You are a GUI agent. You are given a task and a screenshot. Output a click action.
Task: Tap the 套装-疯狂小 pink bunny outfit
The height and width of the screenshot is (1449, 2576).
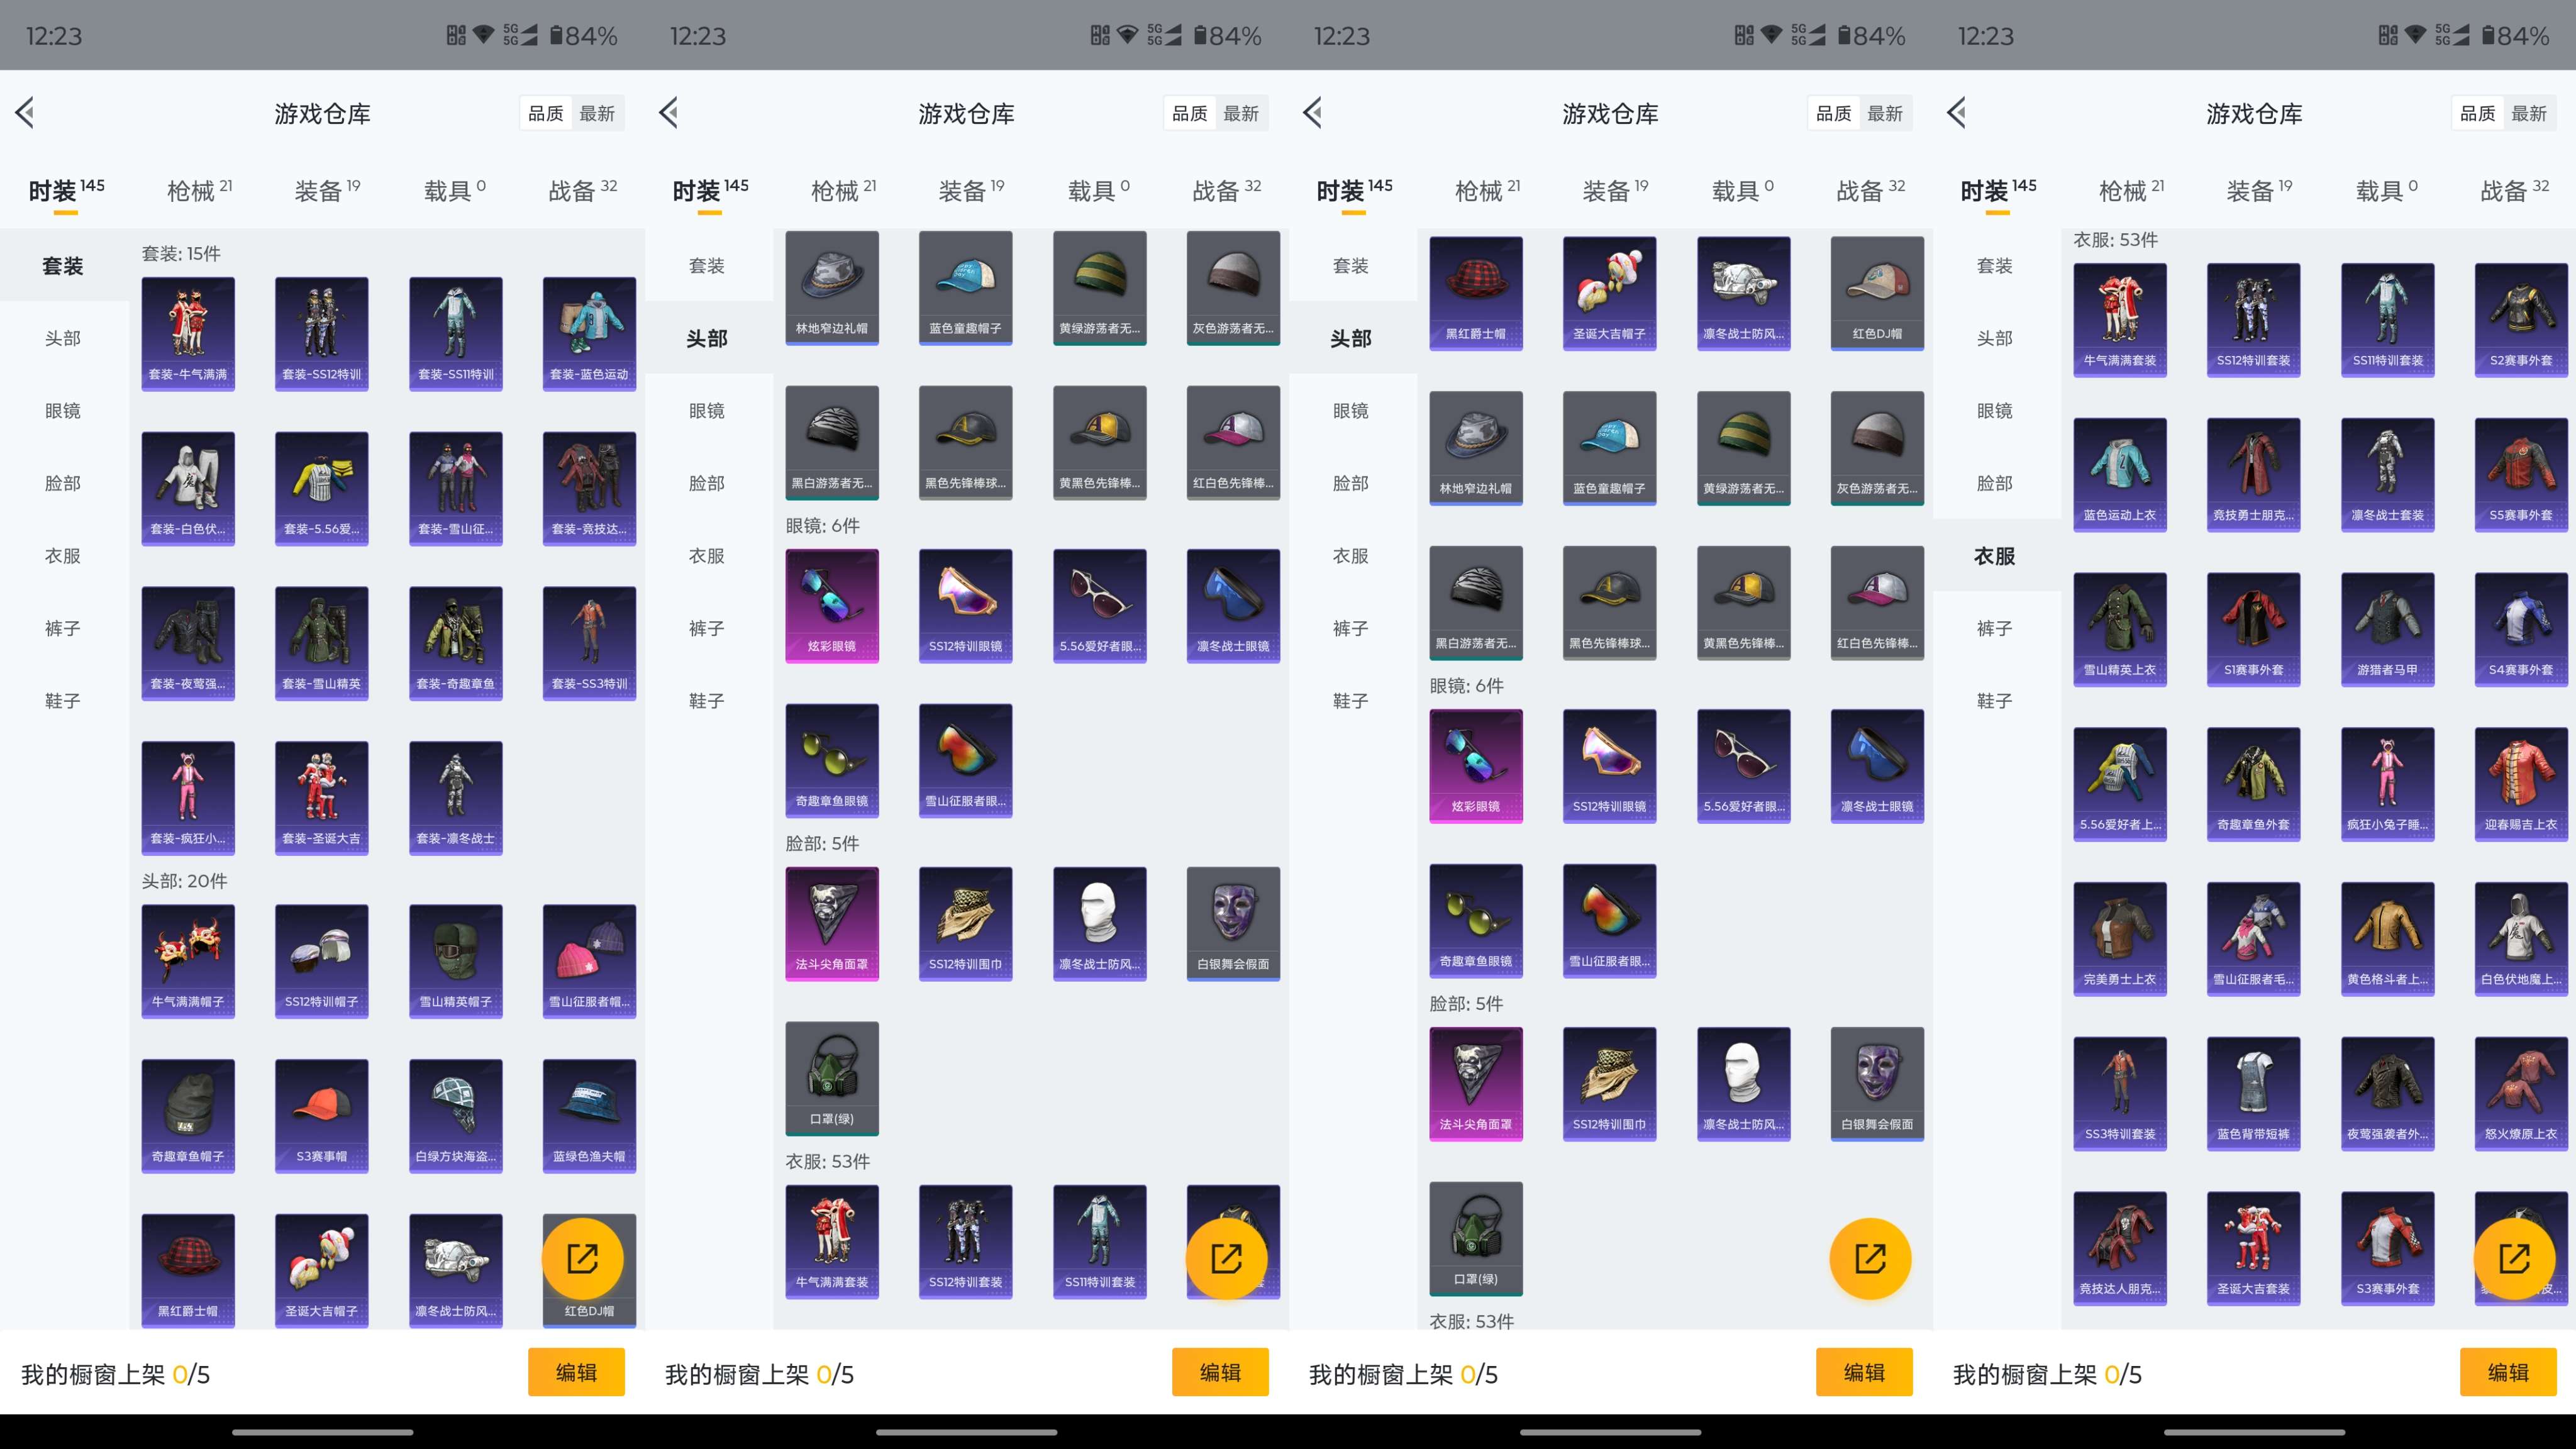[188, 798]
